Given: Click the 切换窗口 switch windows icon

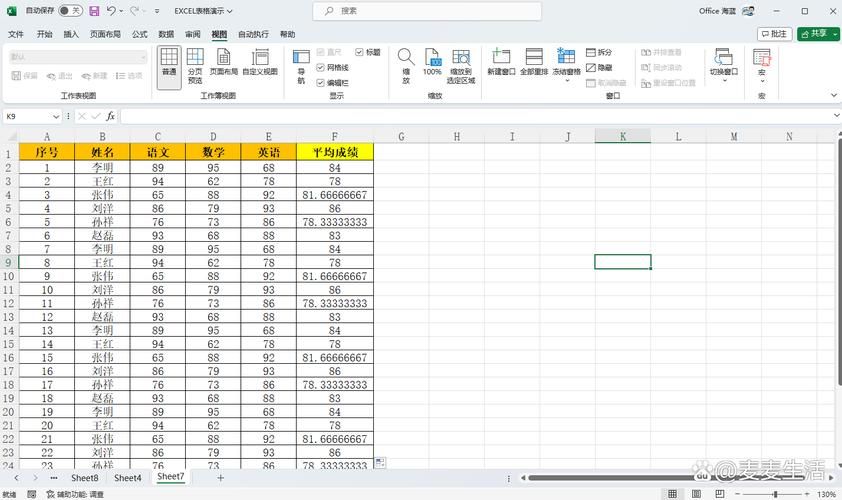Looking at the screenshot, I should point(723,56).
